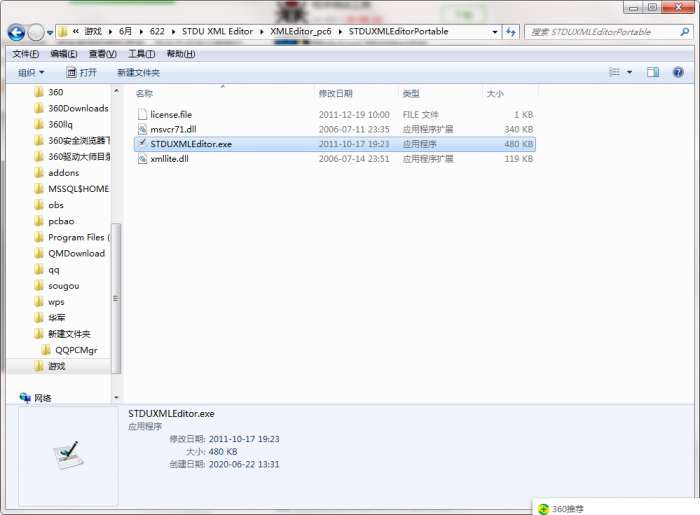Open address bar history dropdown
This screenshot has width=700, height=515.
point(495,32)
